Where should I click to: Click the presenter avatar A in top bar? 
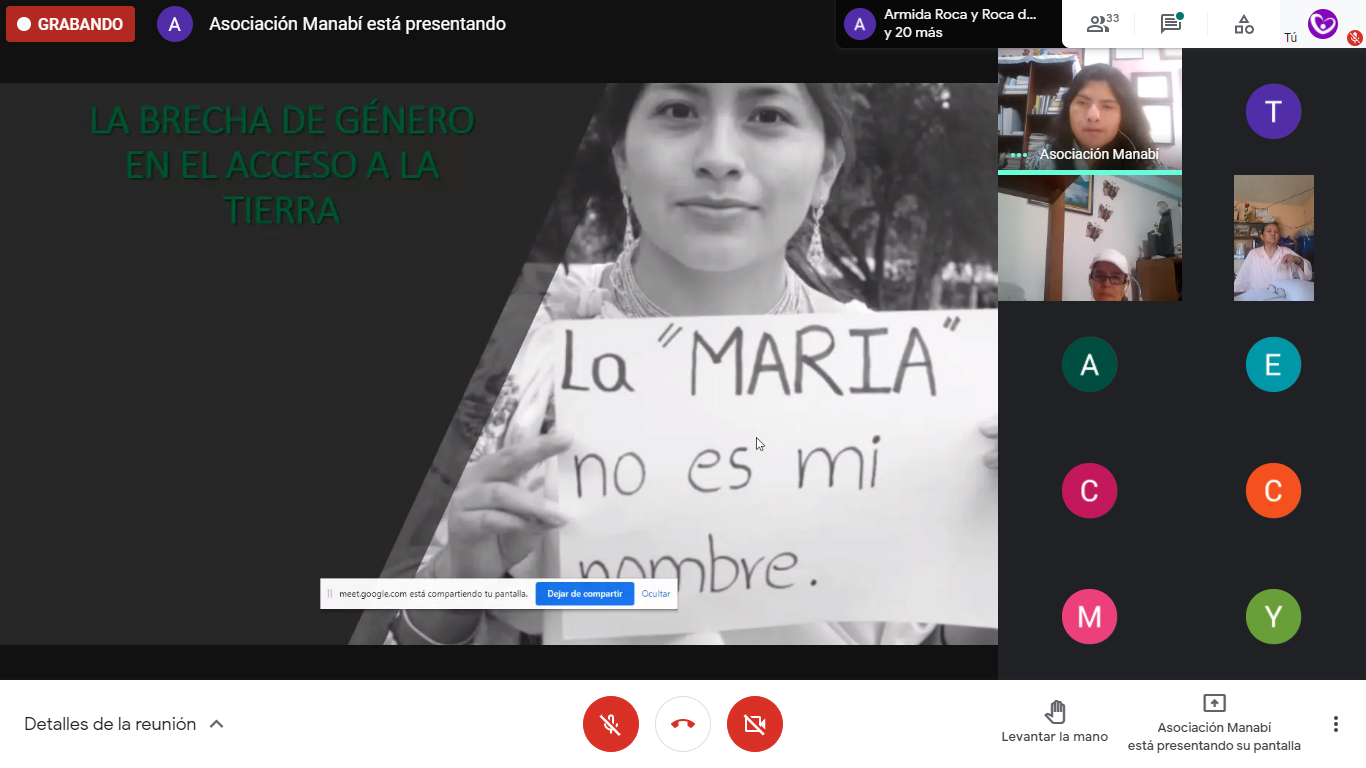coord(175,24)
